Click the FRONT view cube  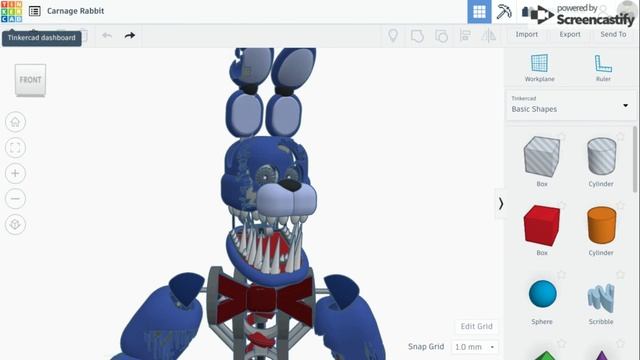click(x=31, y=80)
